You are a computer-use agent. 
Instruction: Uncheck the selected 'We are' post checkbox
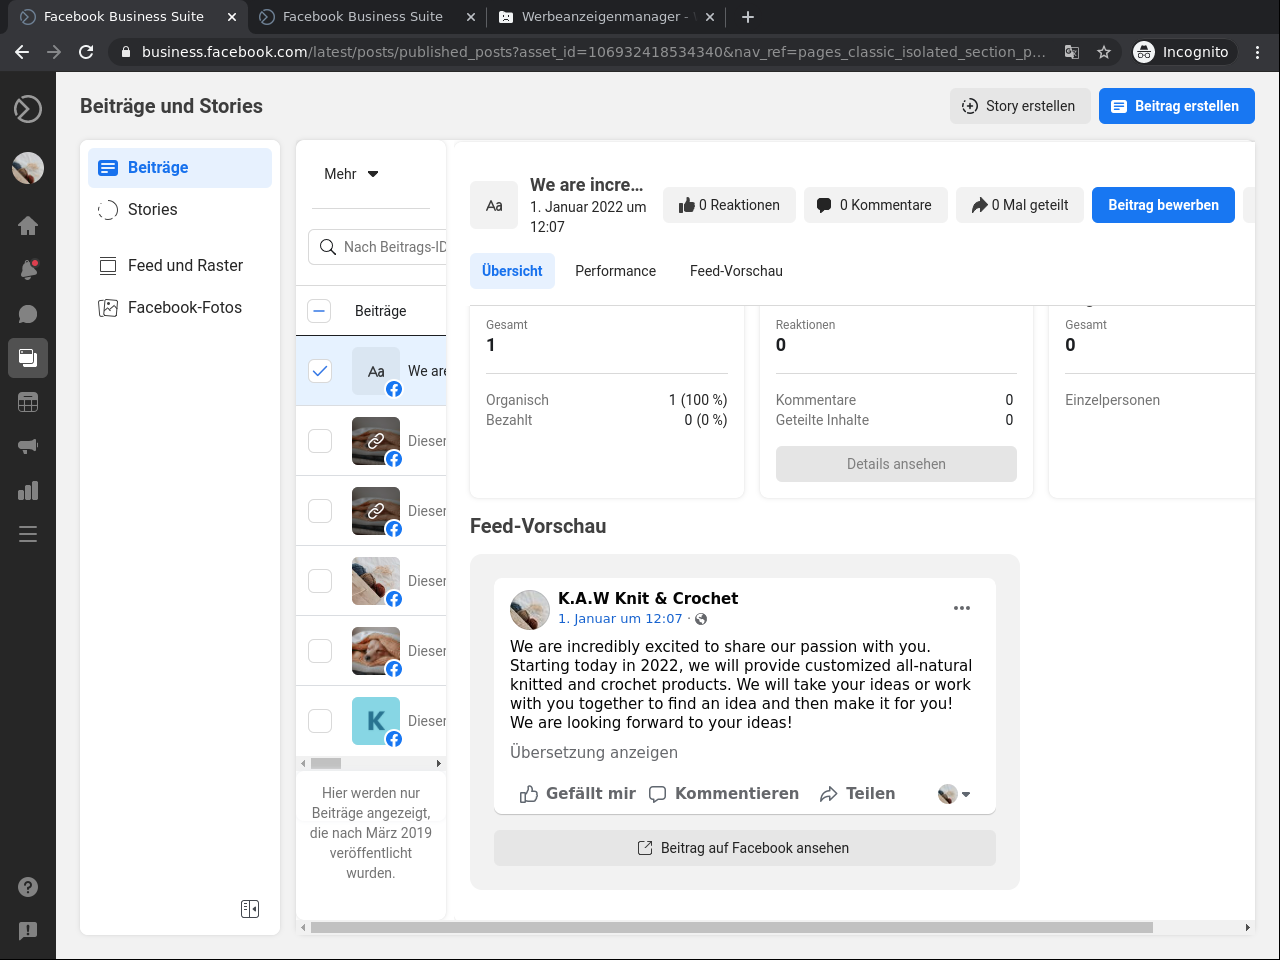(320, 371)
